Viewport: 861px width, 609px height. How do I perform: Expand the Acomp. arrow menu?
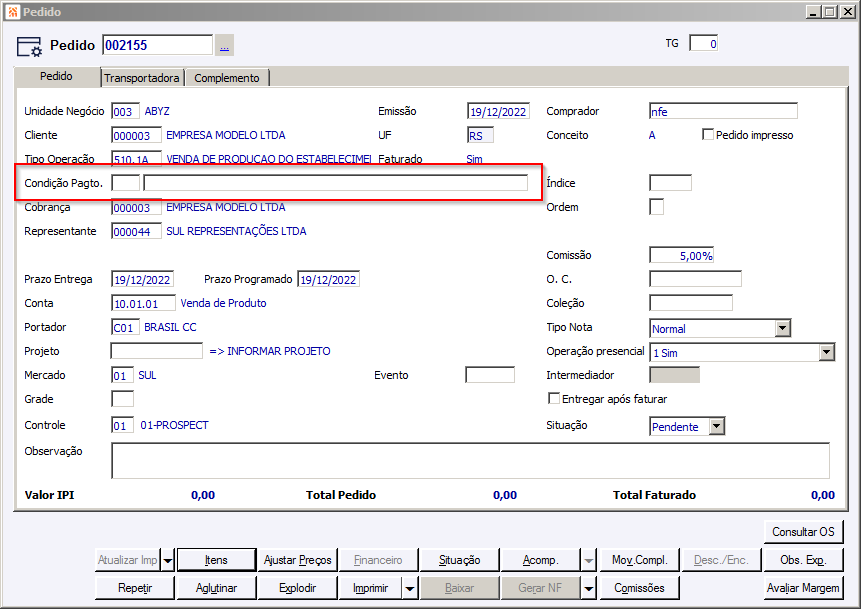589,560
